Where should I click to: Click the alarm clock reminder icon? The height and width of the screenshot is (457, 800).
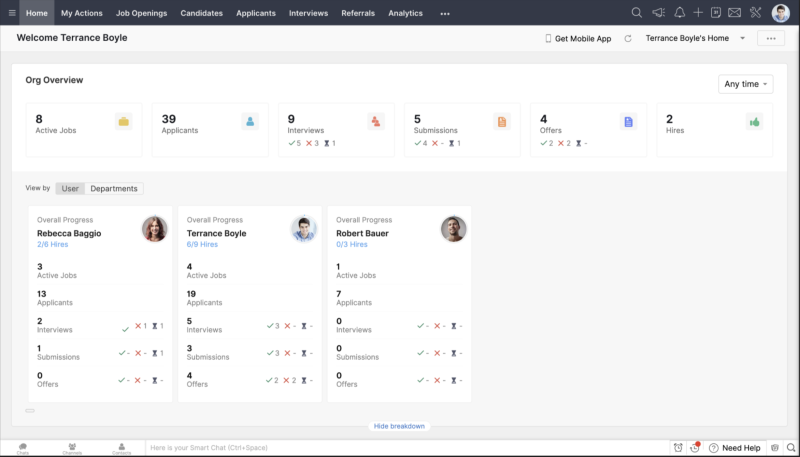tap(678, 448)
